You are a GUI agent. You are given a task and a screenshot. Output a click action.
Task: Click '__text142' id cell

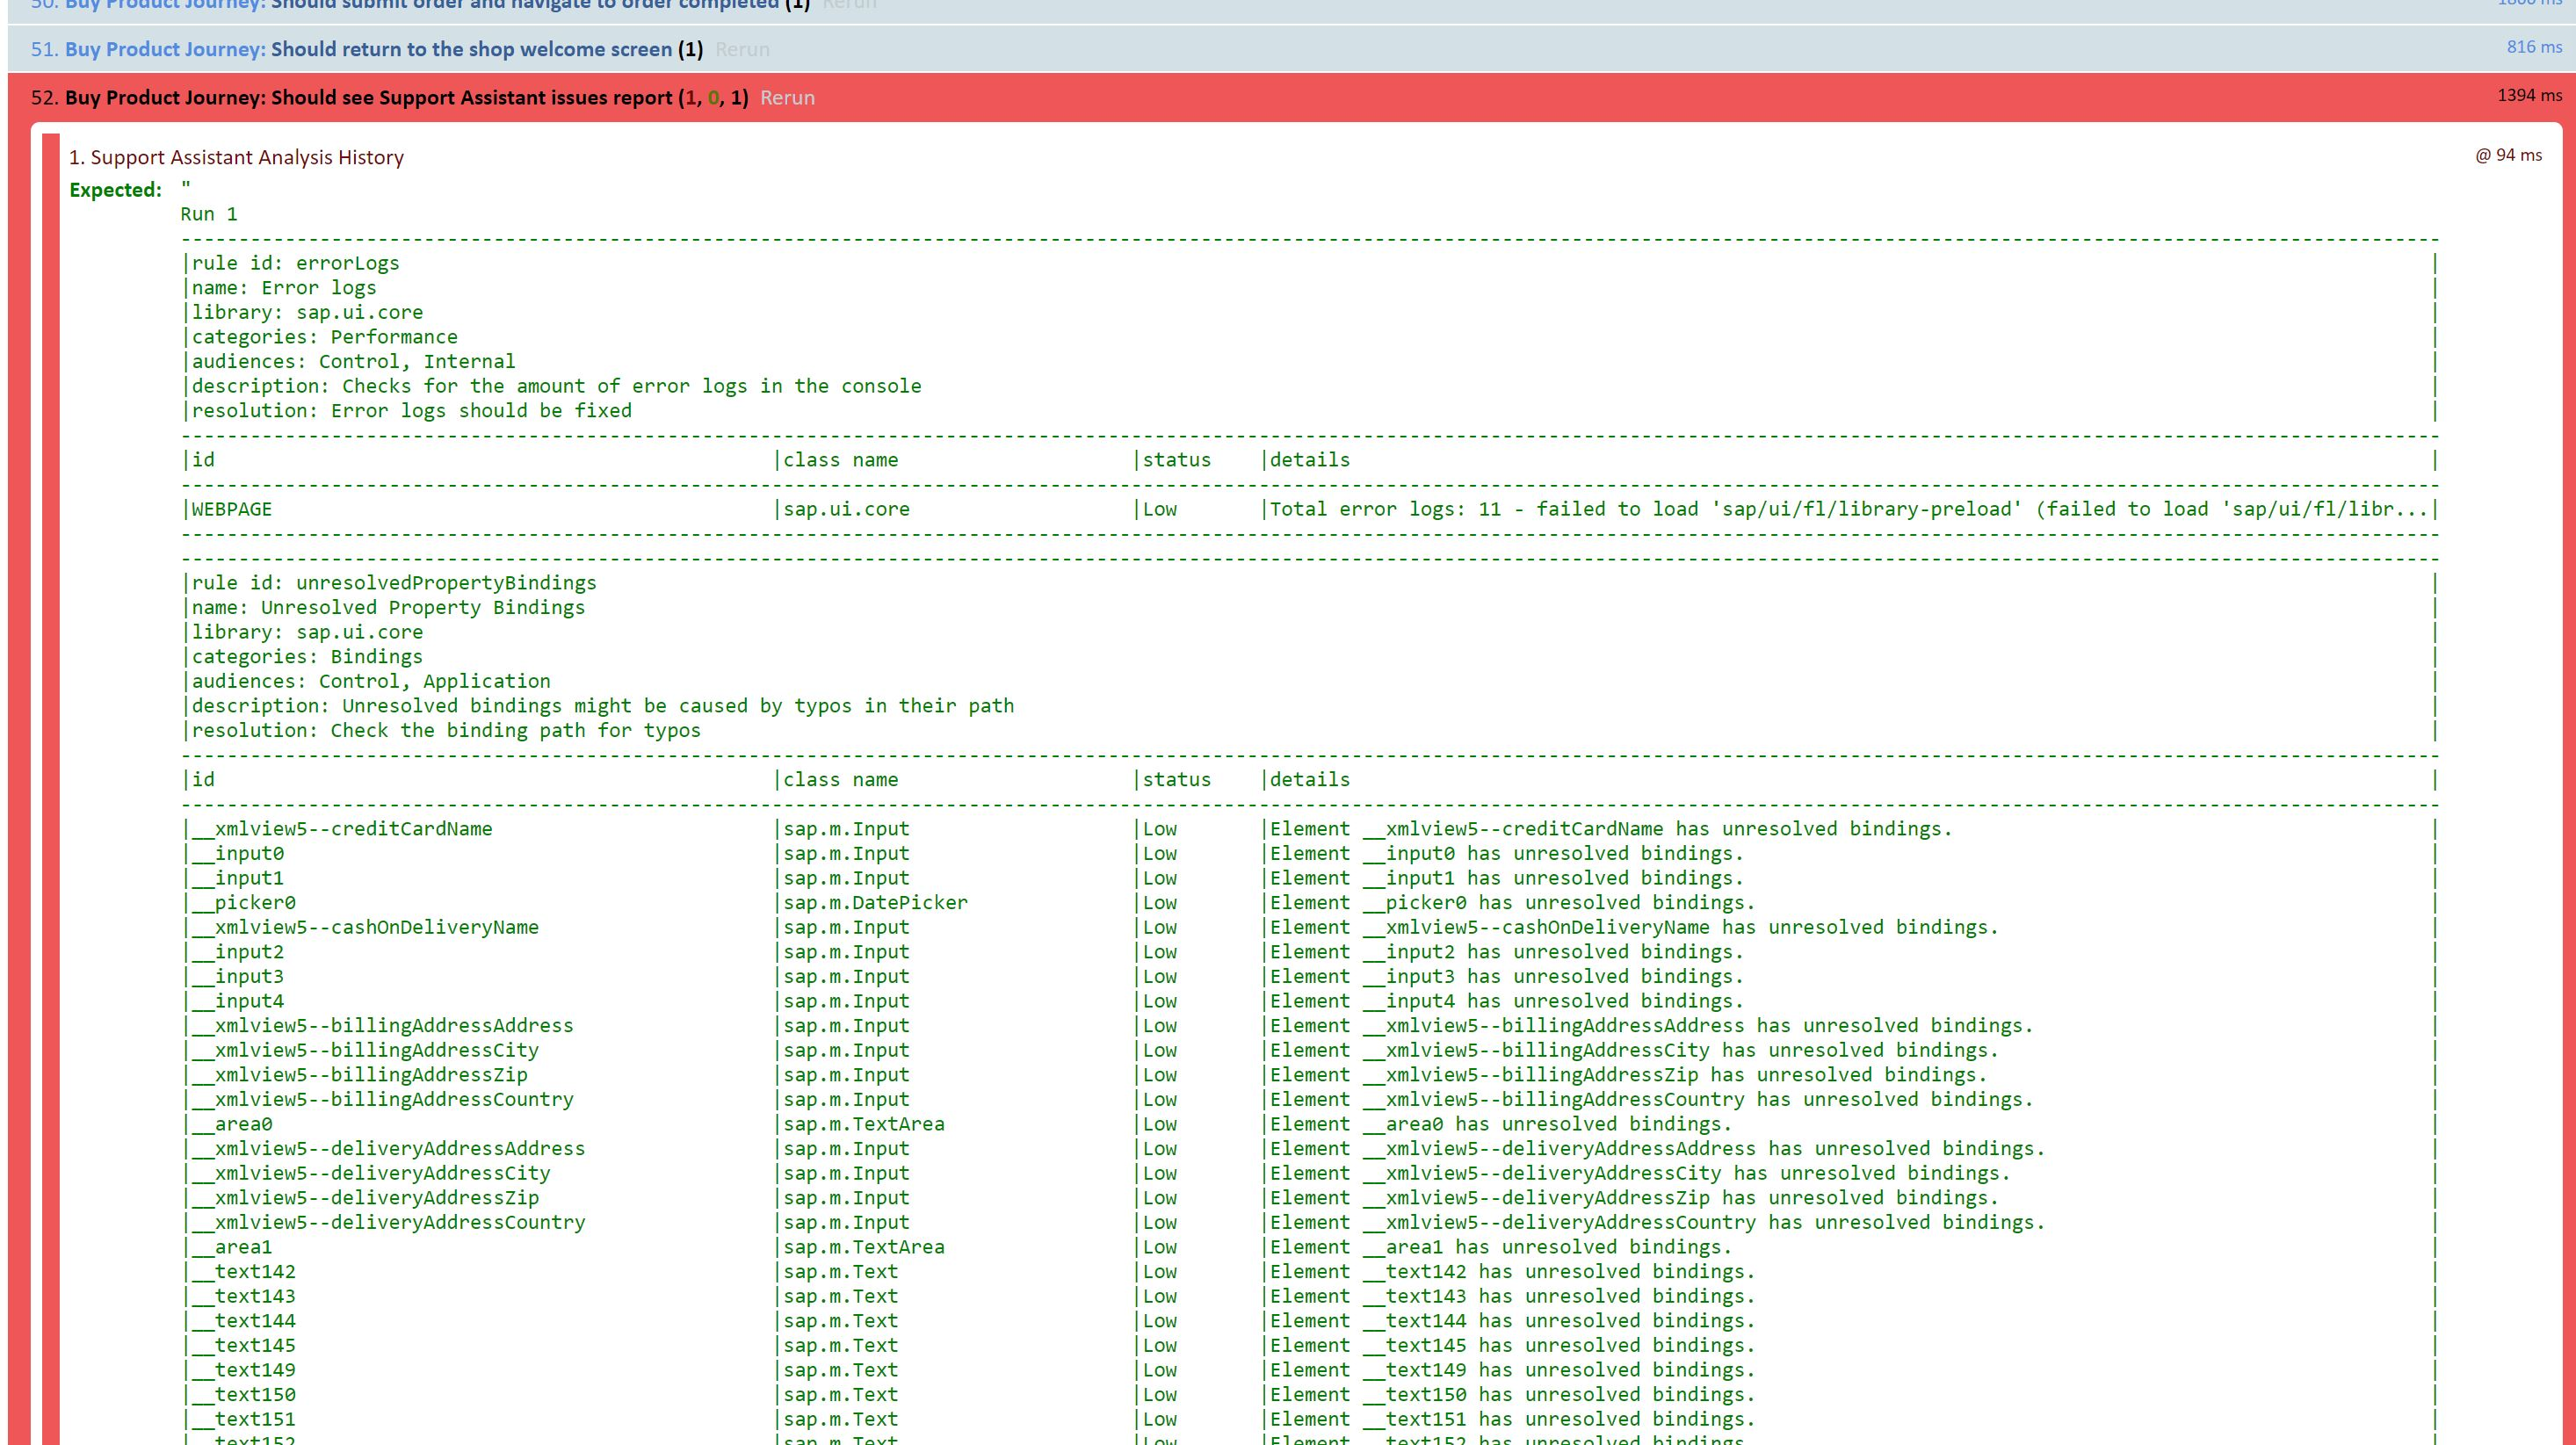pyautogui.click(x=243, y=1271)
